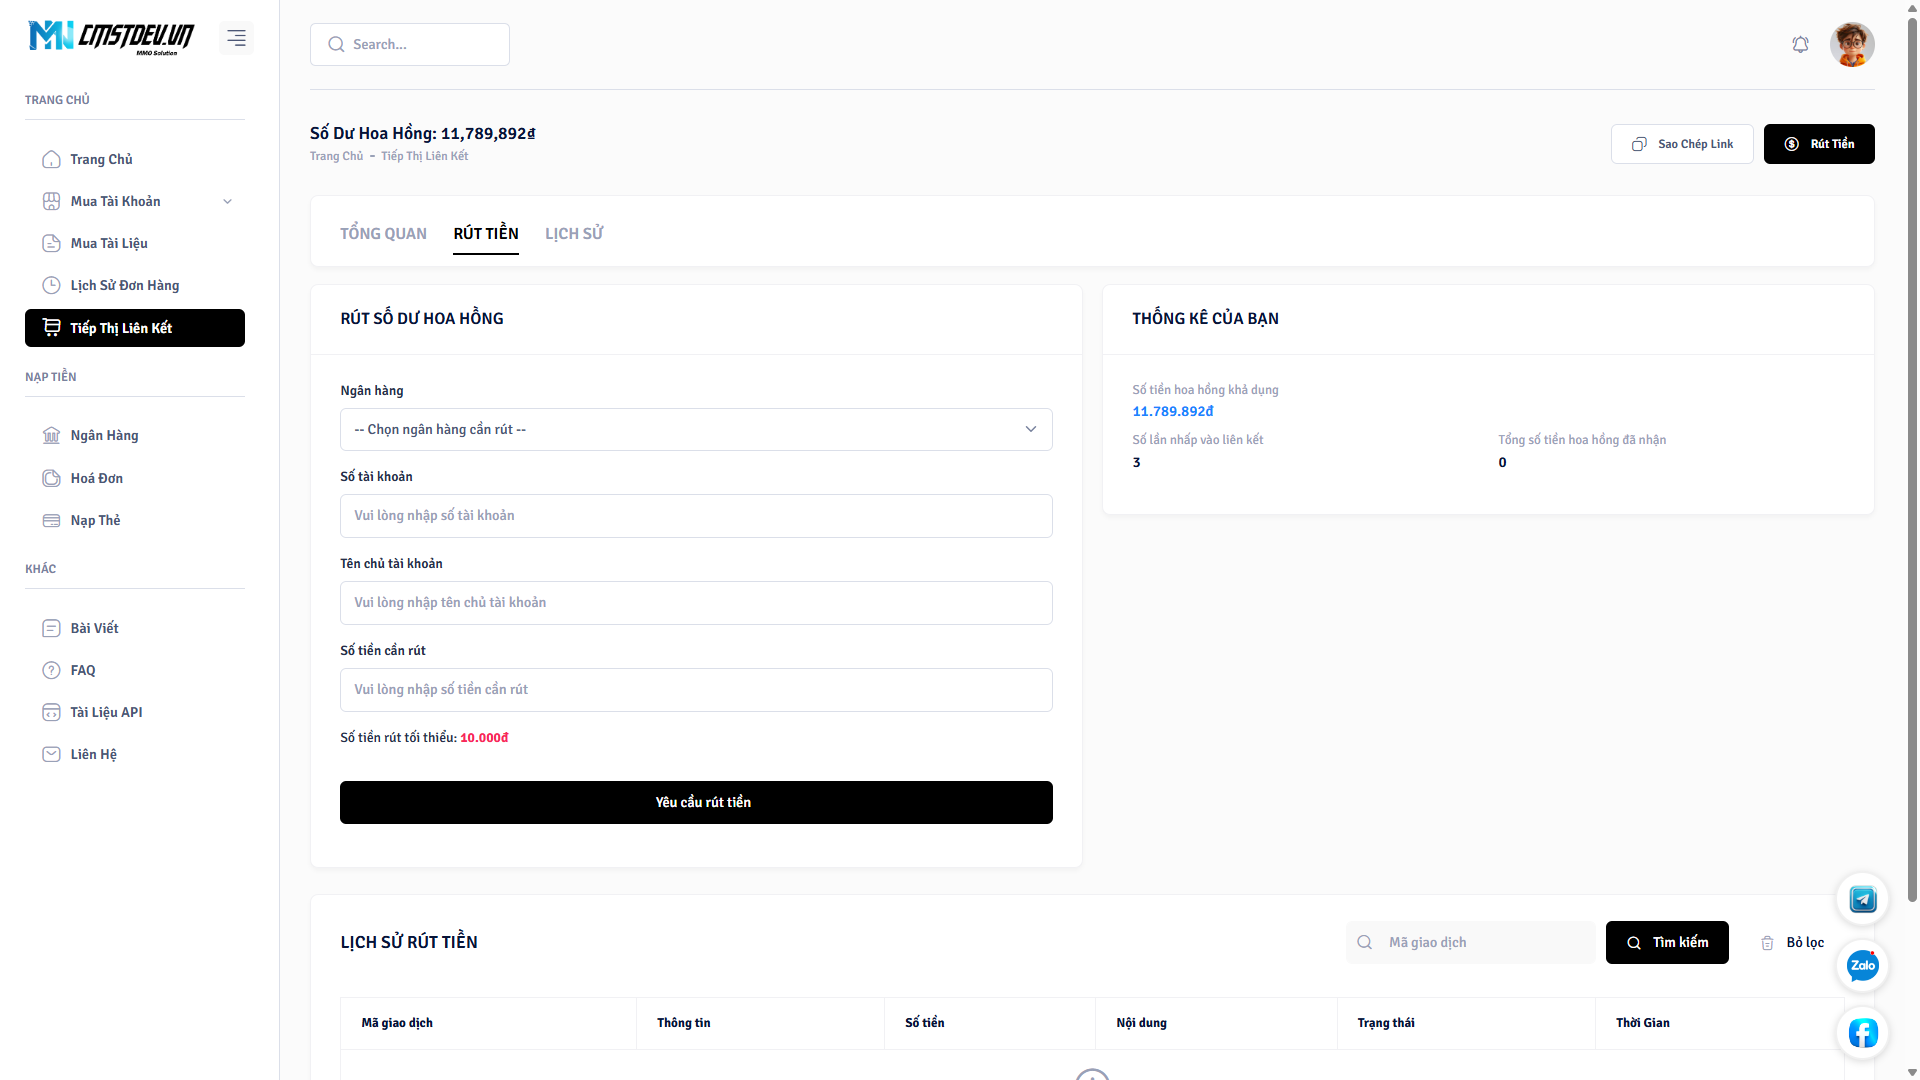Switch to the TỔNG QUAN tab

click(383, 233)
